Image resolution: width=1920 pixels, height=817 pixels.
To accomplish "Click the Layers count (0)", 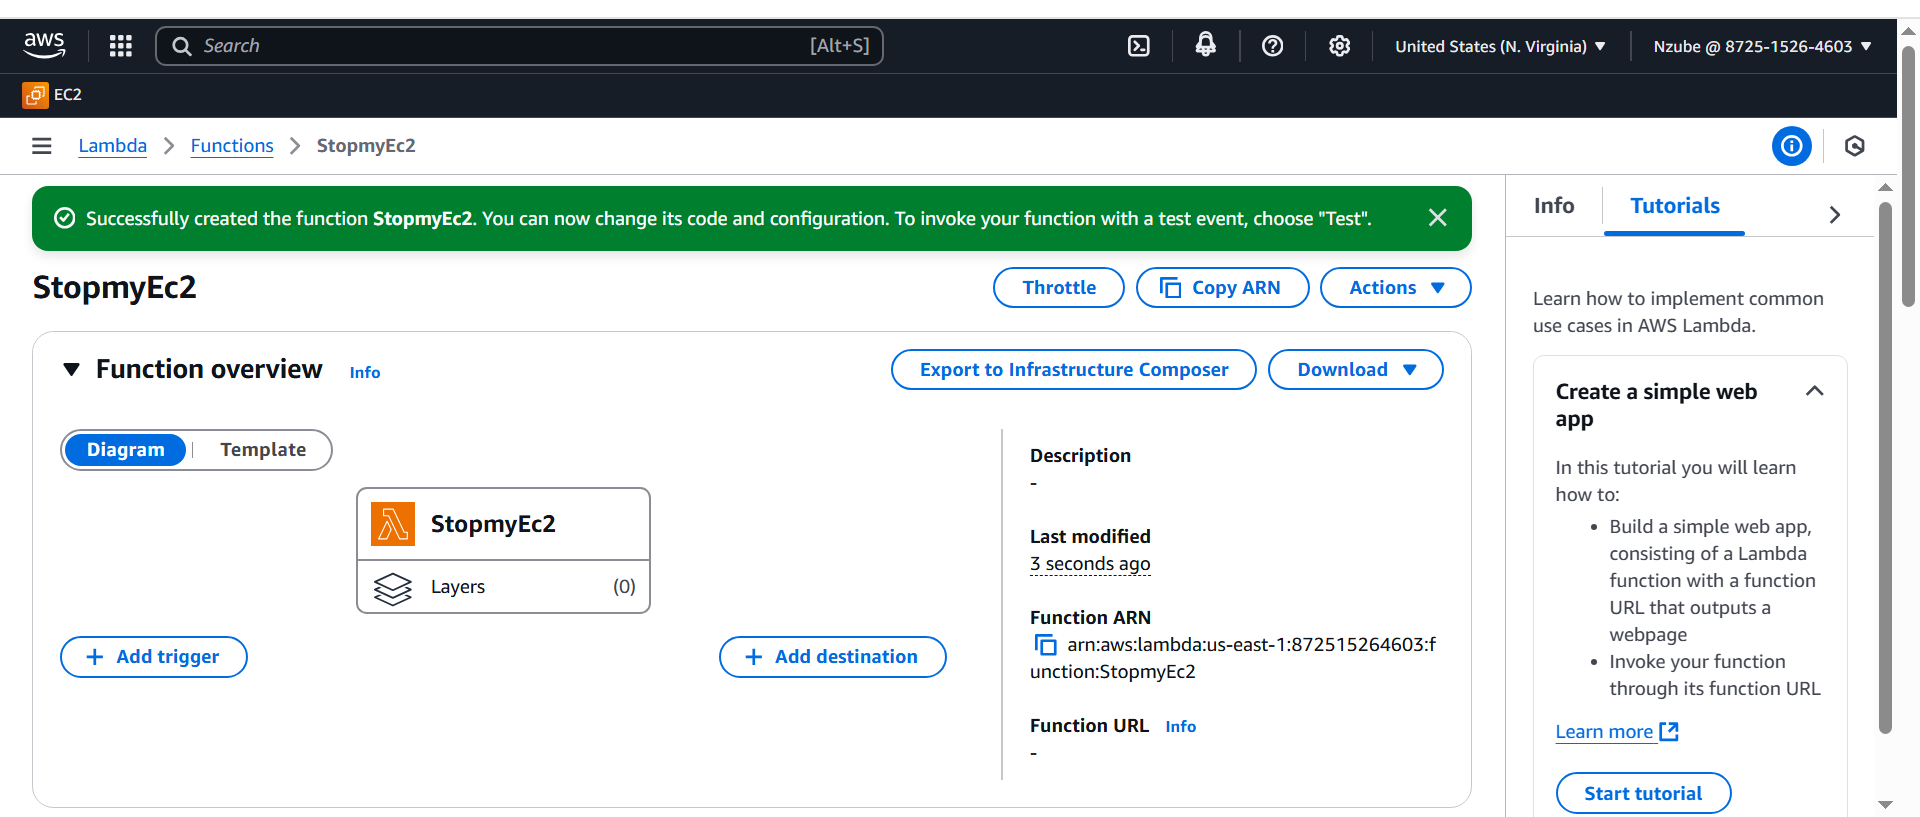I will 624,587.
